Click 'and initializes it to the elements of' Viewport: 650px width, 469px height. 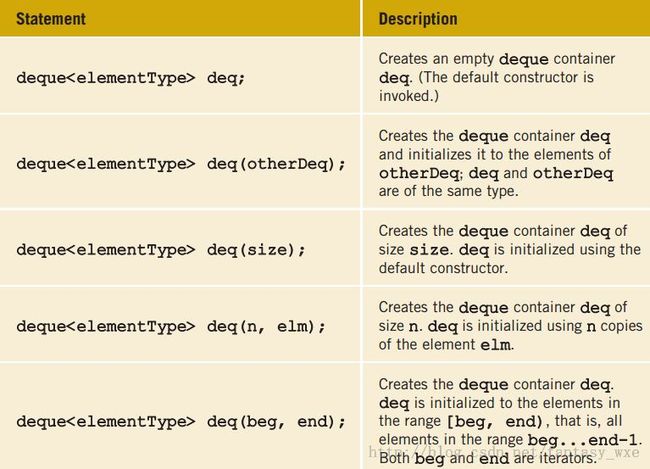click(x=495, y=155)
